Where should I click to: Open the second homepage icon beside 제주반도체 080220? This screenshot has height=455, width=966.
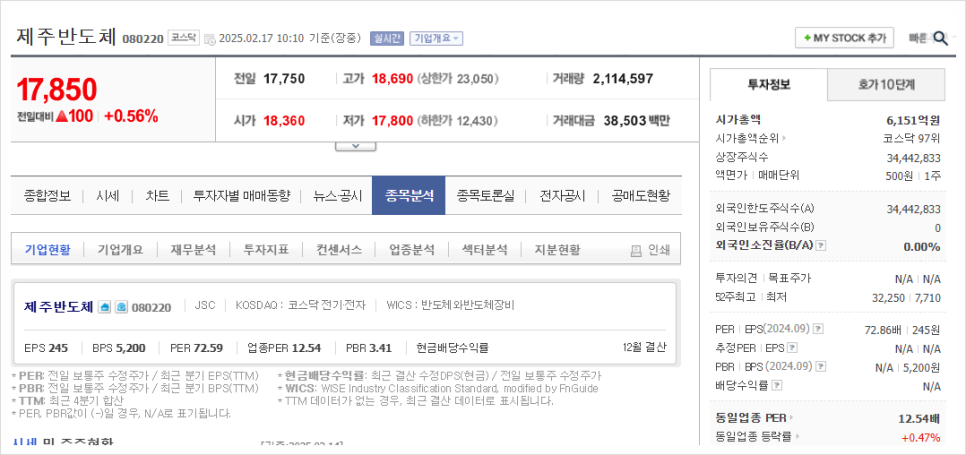(121, 306)
